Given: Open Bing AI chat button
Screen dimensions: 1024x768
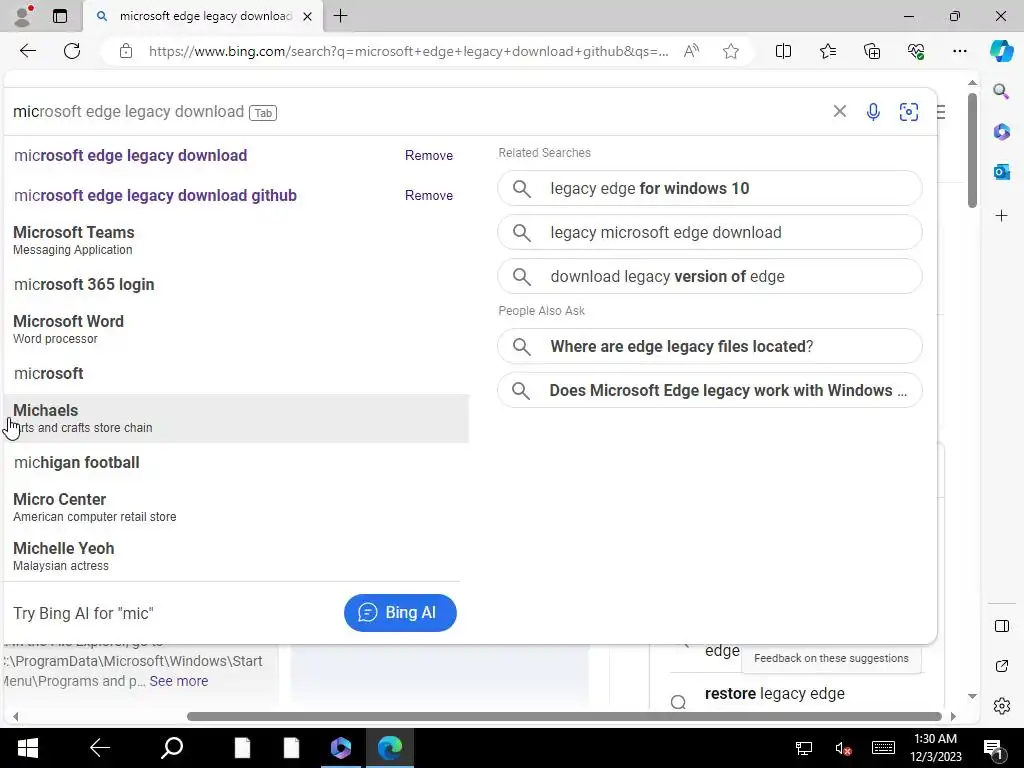Looking at the screenshot, I should 400,613.
